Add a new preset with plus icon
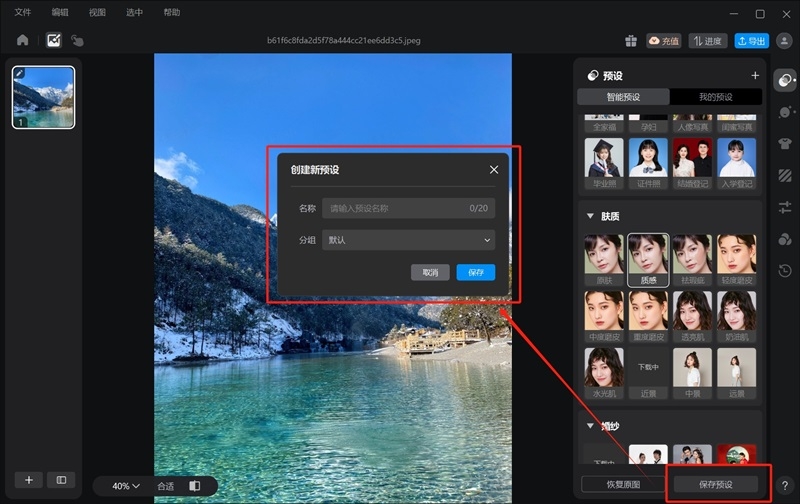This screenshot has width=800, height=504. [x=755, y=75]
